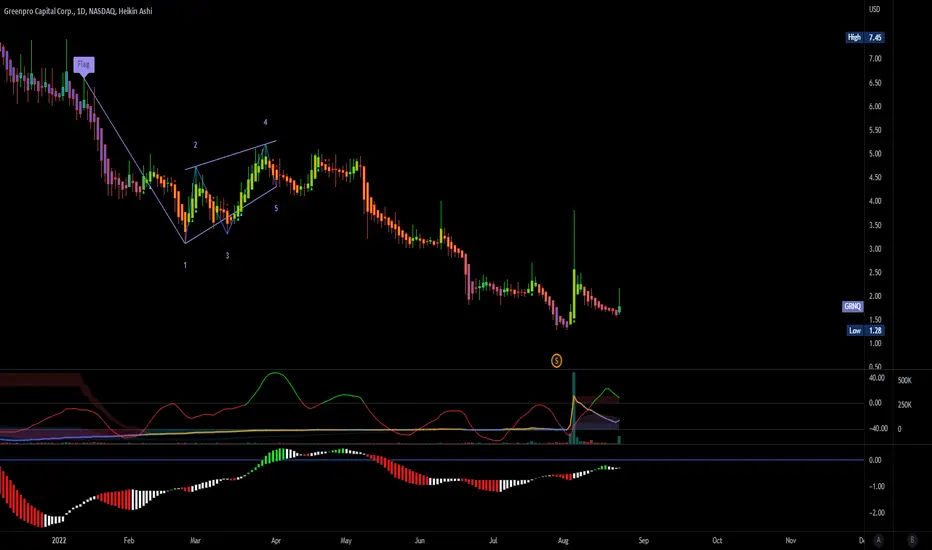Click the Low 1.28 price tag
The height and width of the screenshot is (550, 932).
tap(865, 331)
